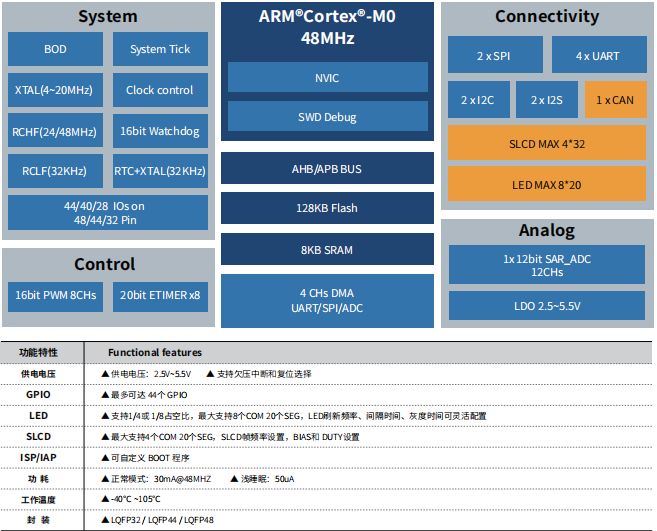Select the 功能特性 header cell

(x=38, y=352)
